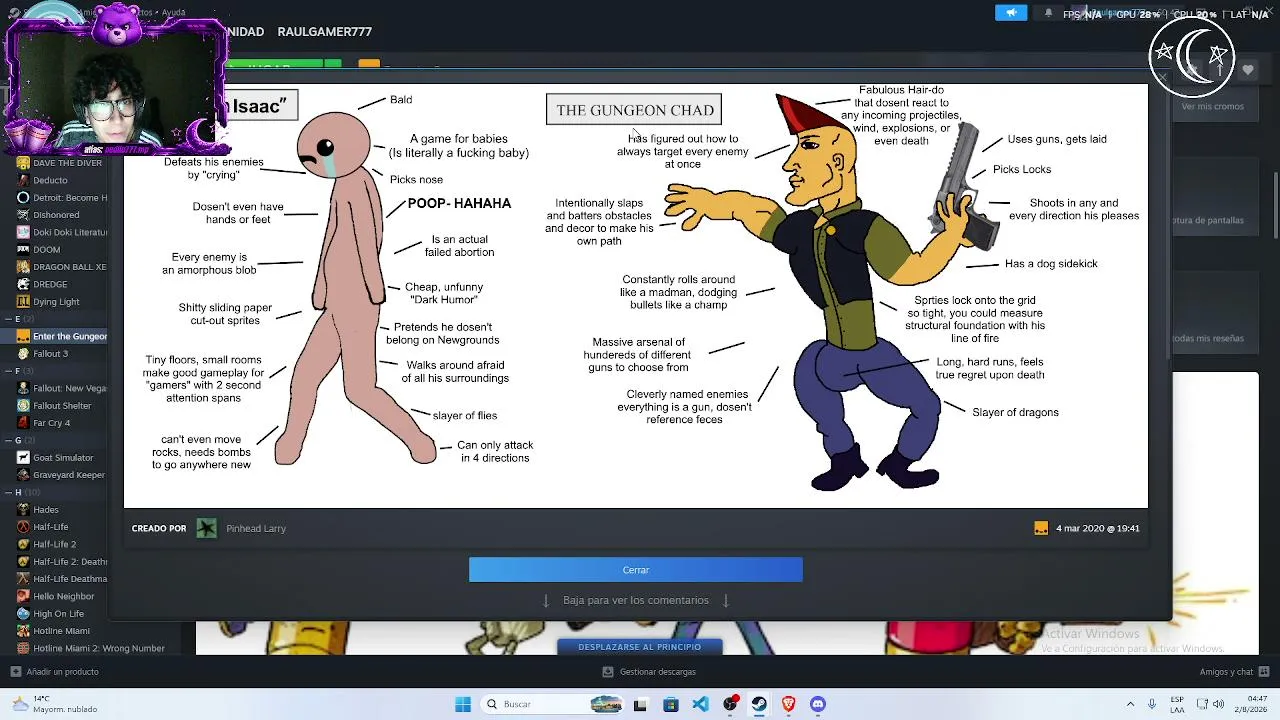
Task: Click the heart favorite icon
Action: [1248, 70]
